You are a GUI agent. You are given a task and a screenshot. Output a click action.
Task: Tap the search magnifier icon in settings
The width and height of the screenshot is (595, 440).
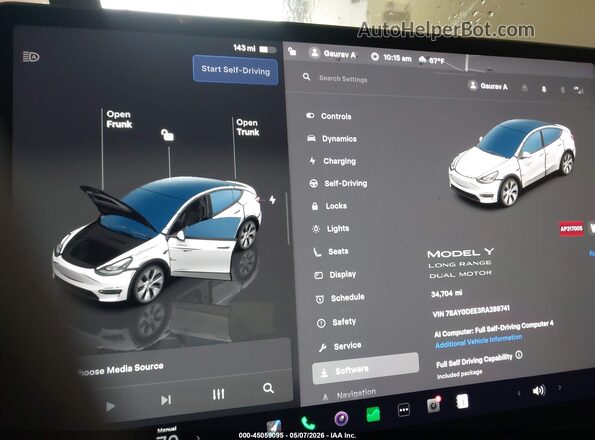[307, 77]
